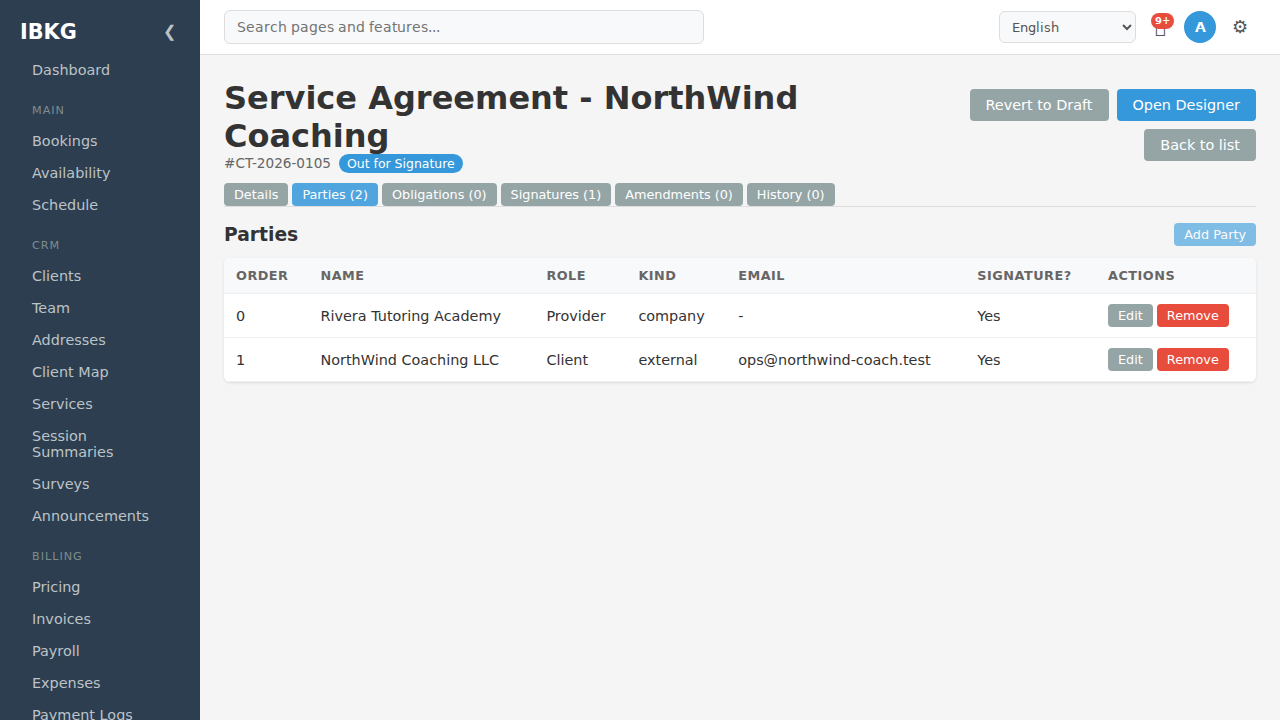Edit the Rivera Tutoring Academy party
The height and width of the screenshot is (720, 1280).
pyautogui.click(x=1130, y=316)
